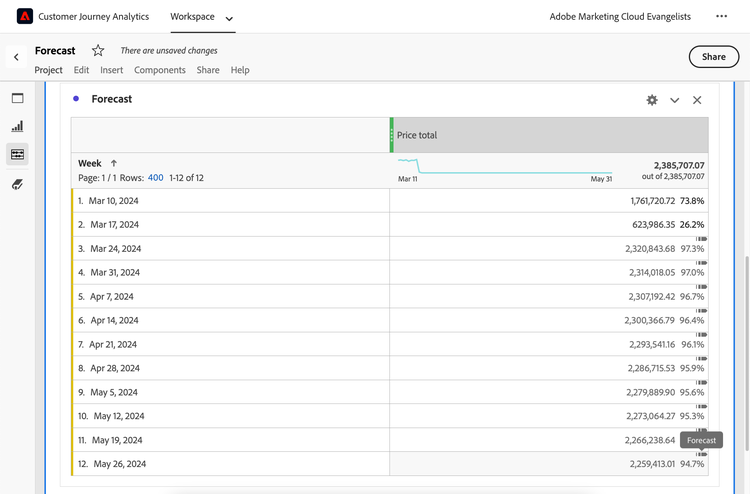
Task: Favorite the Forecast project with star
Action: click(x=98, y=51)
